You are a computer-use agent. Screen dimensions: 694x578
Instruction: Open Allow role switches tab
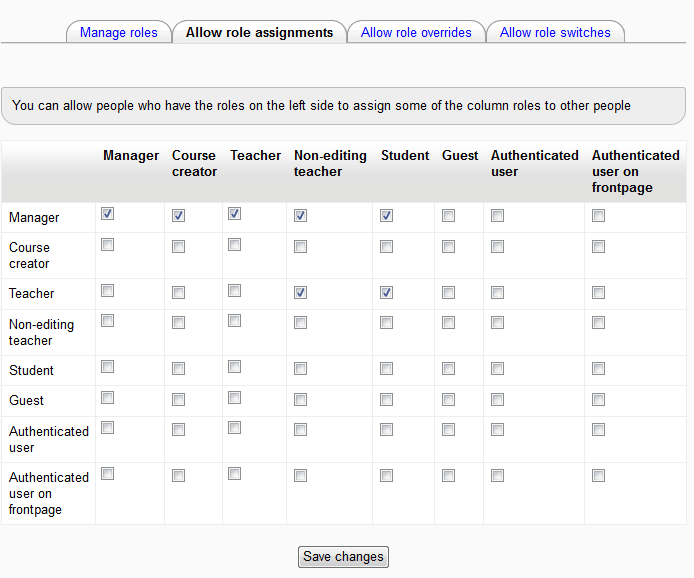tap(555, 32)
